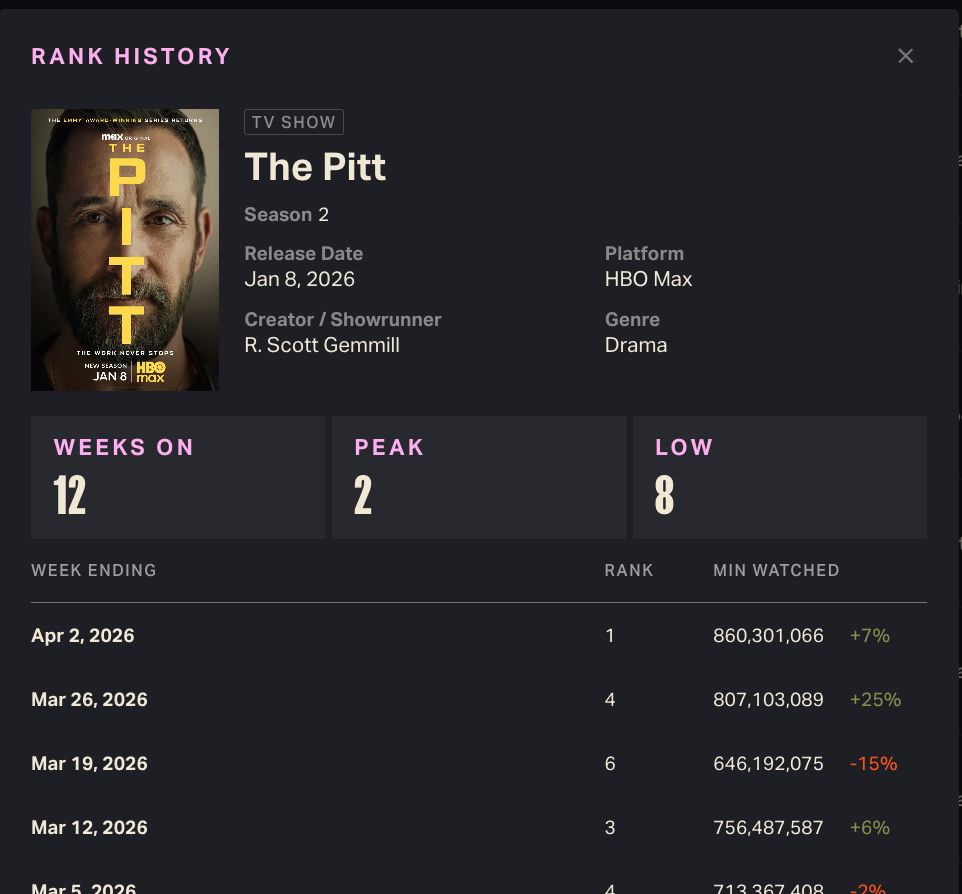The height and width of the screenshot is (894, 962).
Task: Click the 756,487,587 minutes watched value
Action: (x=768, y=828)
